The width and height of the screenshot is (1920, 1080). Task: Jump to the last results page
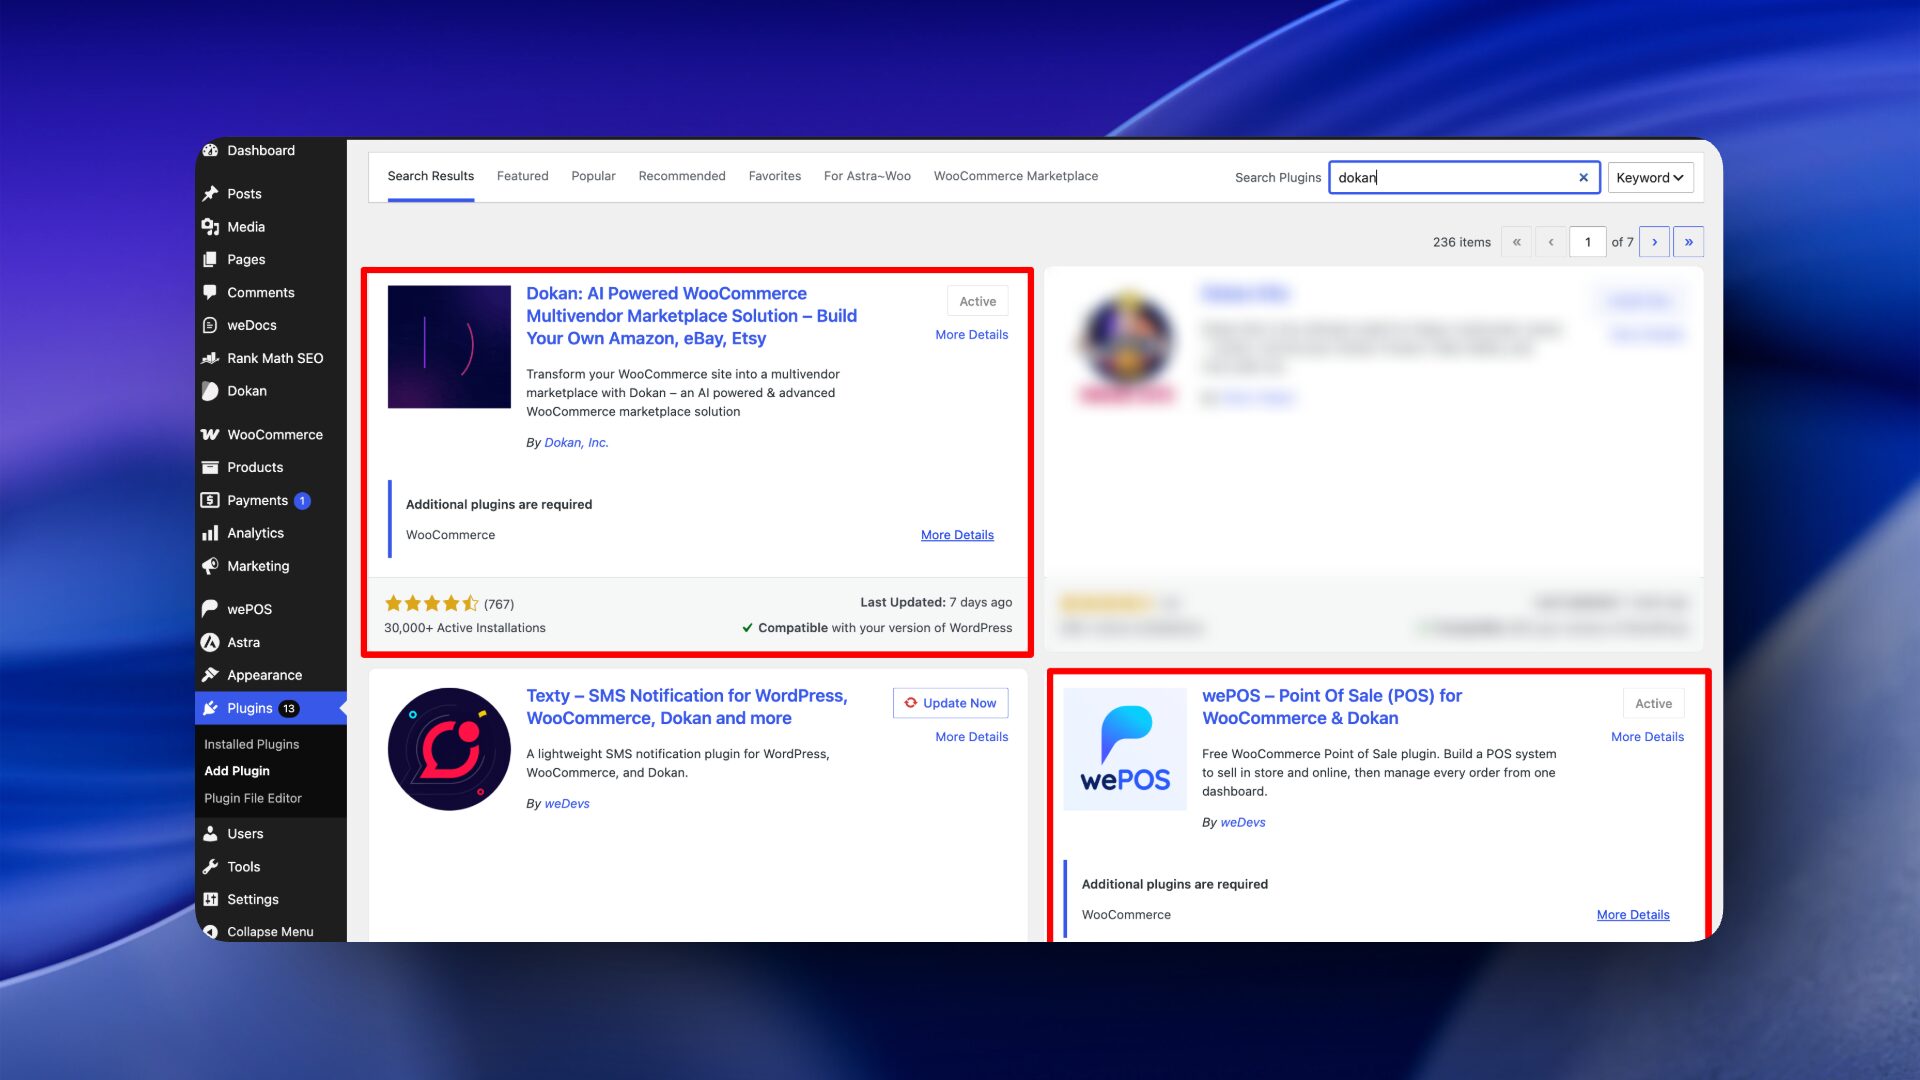click(1689, 242)
